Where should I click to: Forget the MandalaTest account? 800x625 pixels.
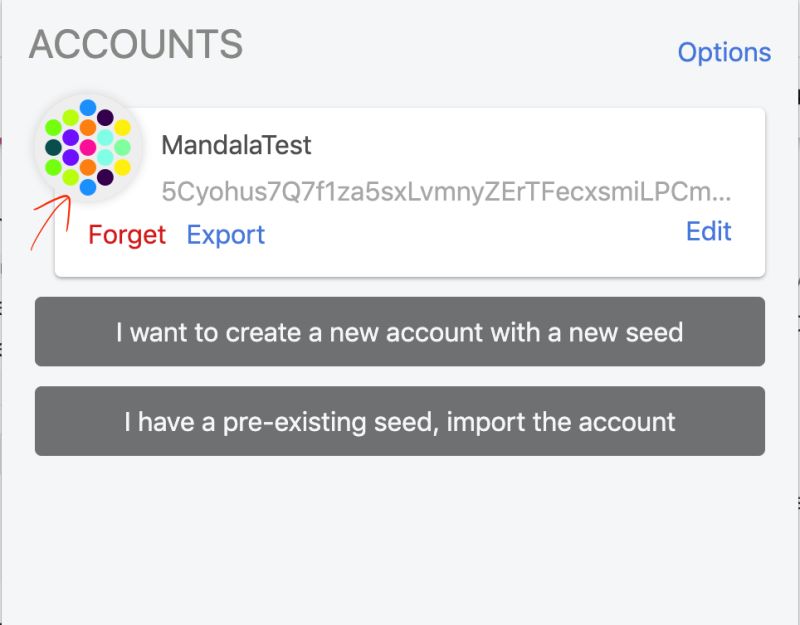tap(127, 235)
